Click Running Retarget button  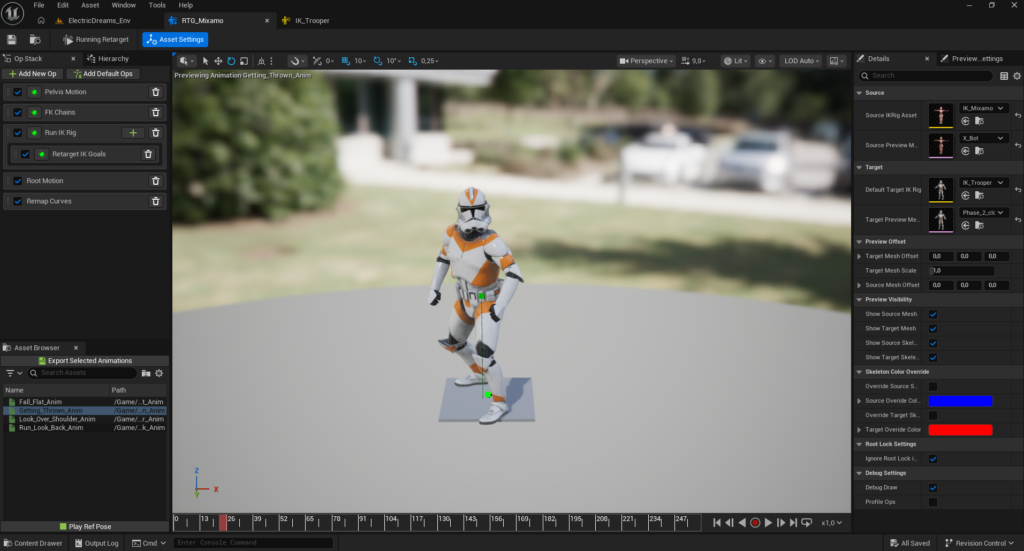click(x=96, y=40)
